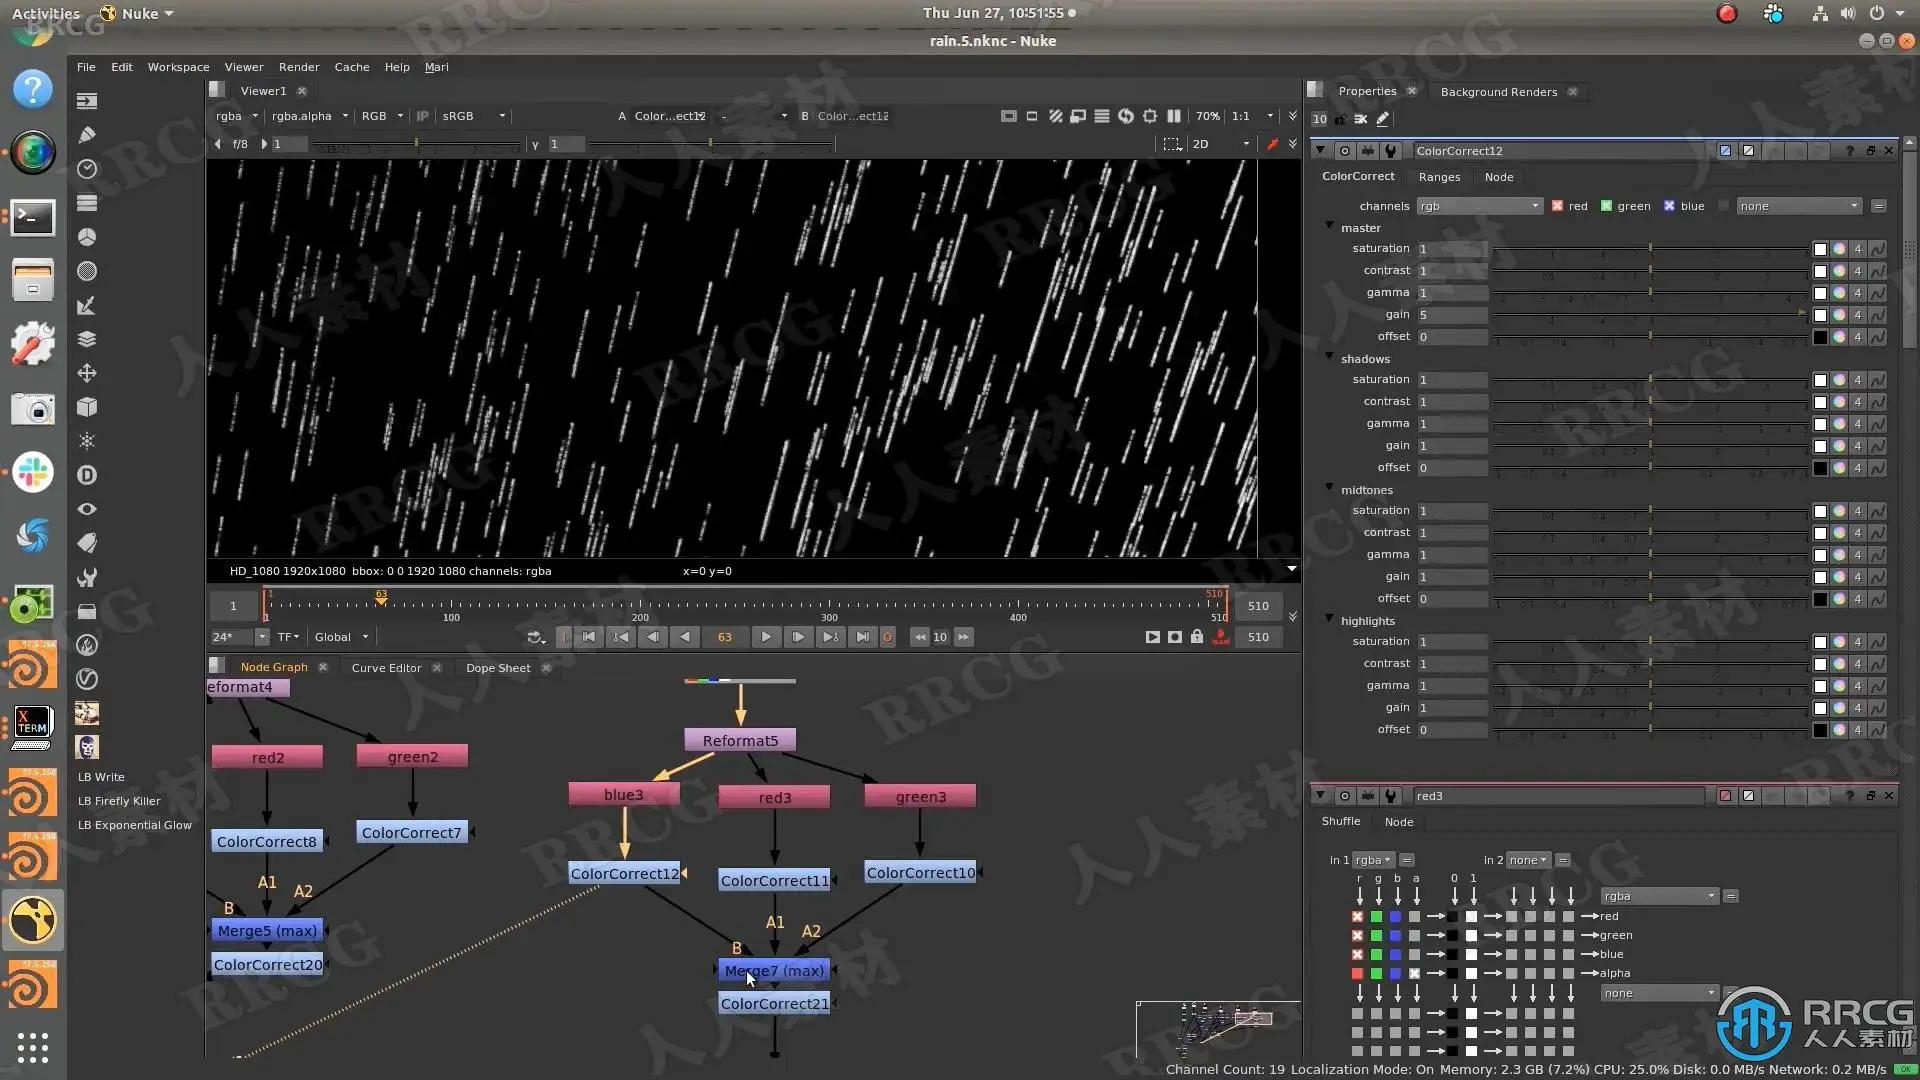Adjust the master gain slider
The height and width of the screenshot is (1080, 1920).
[x=1650, y=315]
